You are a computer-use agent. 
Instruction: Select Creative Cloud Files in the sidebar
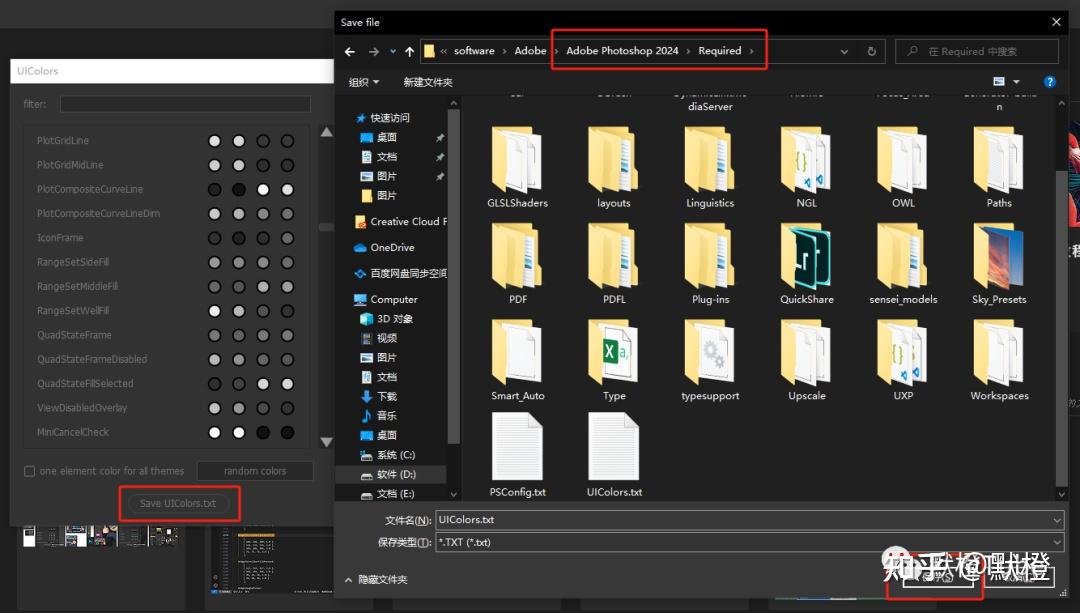(400, 221)
